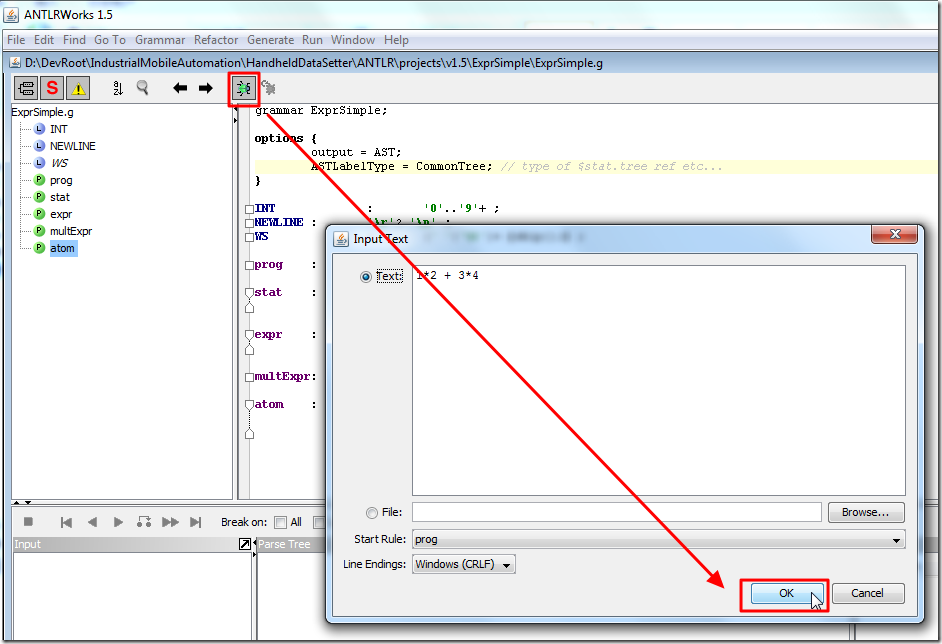942x644 pixels.
Task: Open the Find menu
Action: (x=74, y=40)
